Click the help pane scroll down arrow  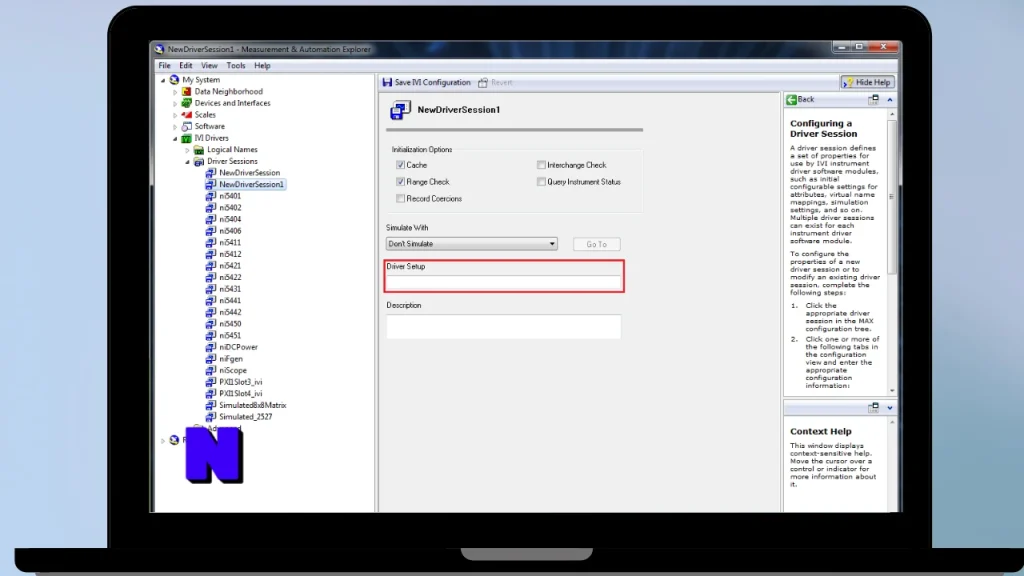(x=892, y=391)
